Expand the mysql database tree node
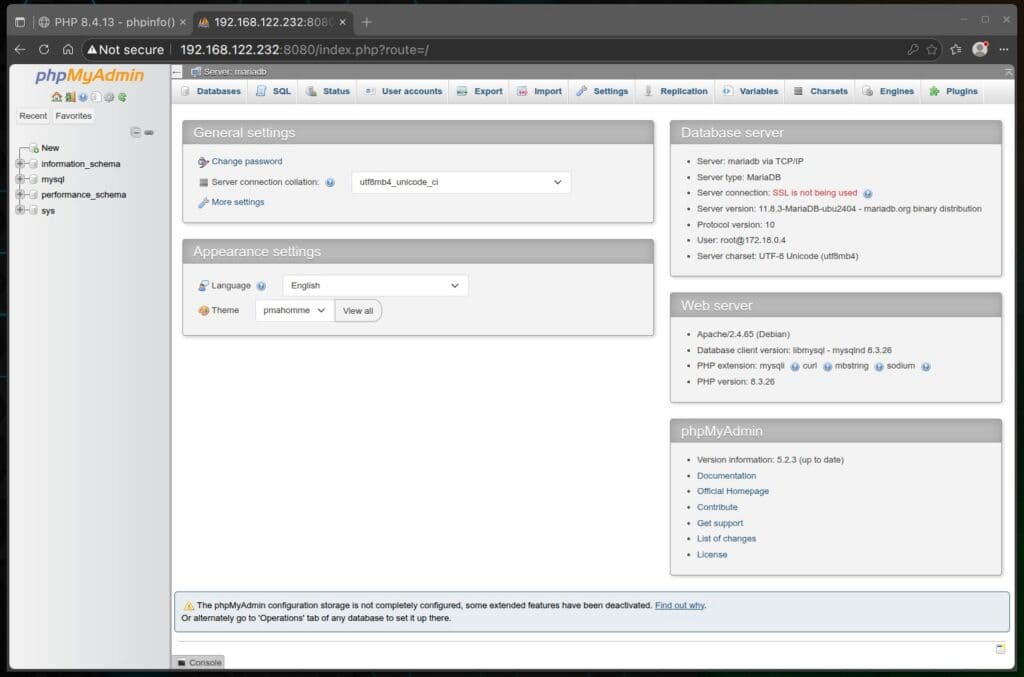Screen dimensions: 1024x677 (20, 179)
